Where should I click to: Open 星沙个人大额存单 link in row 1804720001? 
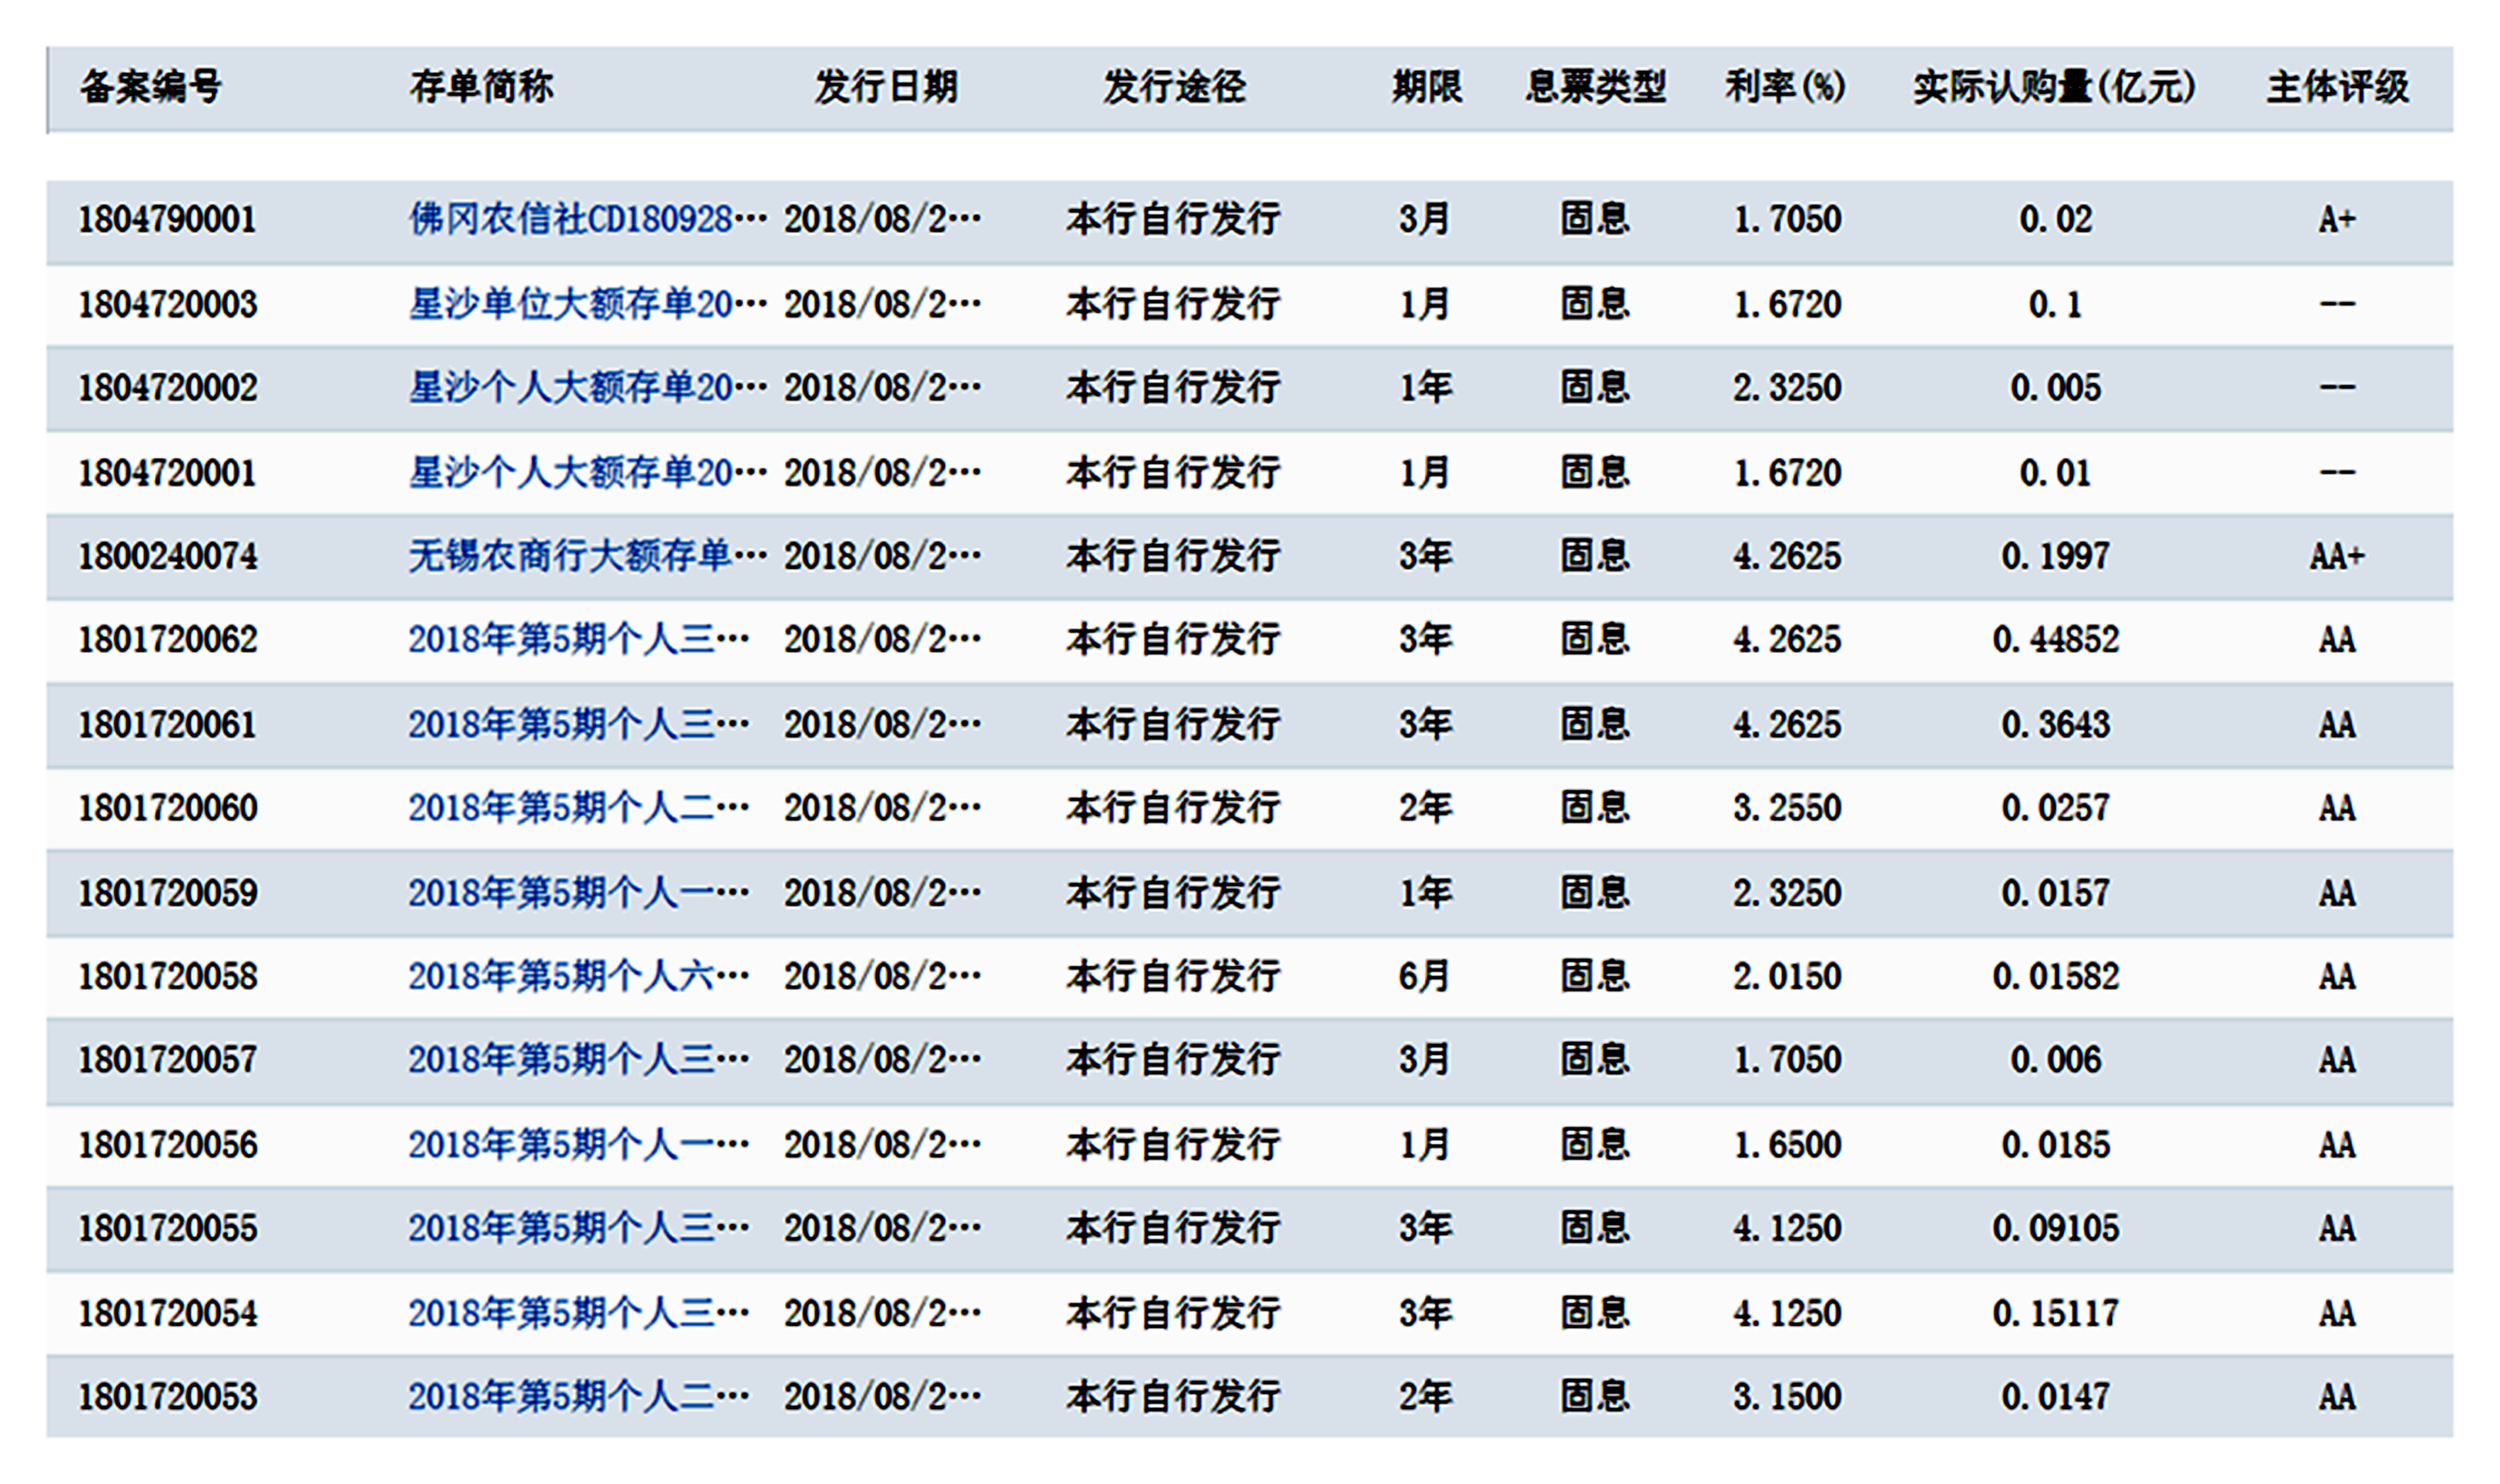point(588,472)
